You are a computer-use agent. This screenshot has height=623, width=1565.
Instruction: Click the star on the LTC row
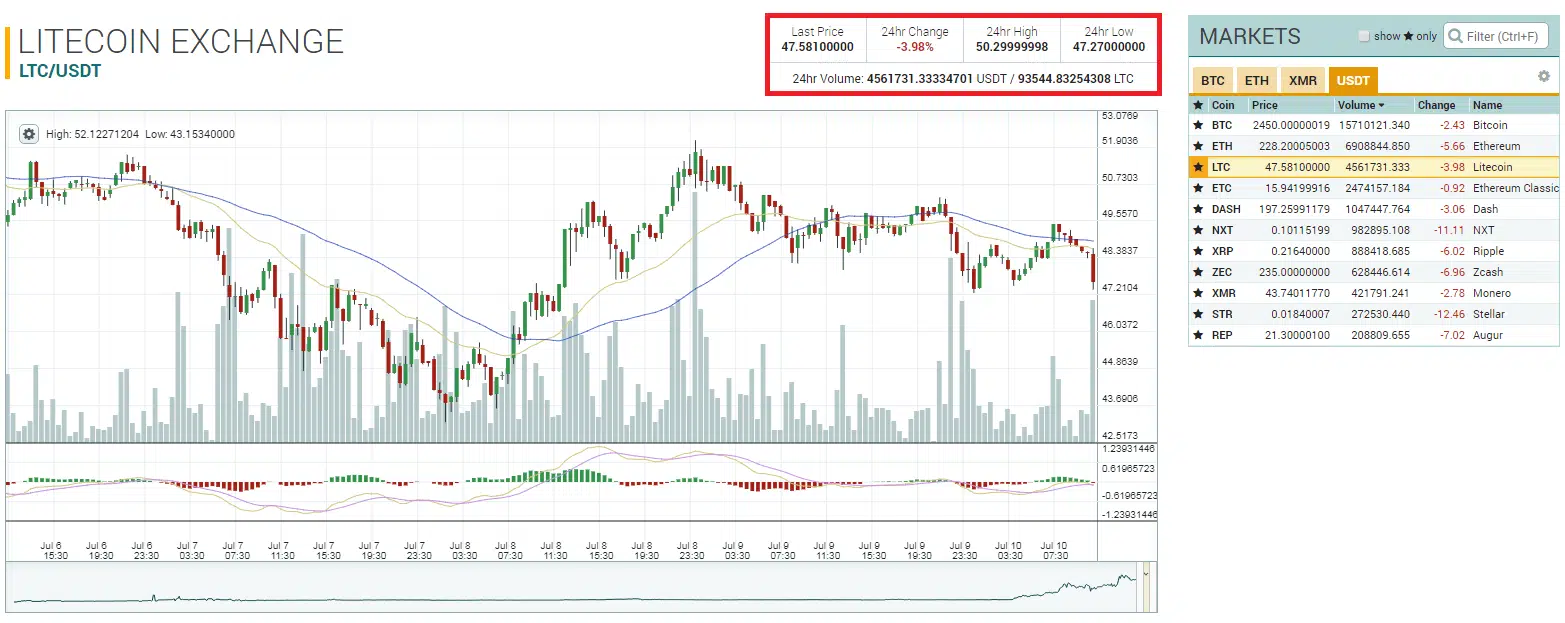click(x=1198, y=167)
